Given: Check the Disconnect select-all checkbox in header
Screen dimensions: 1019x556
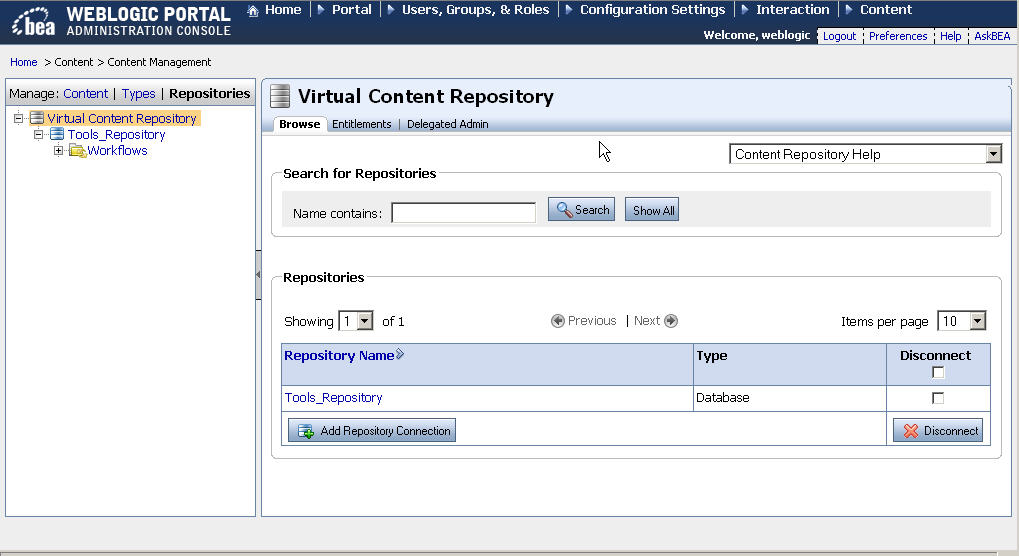Looking at the screenshot, I should click(938, 372).
